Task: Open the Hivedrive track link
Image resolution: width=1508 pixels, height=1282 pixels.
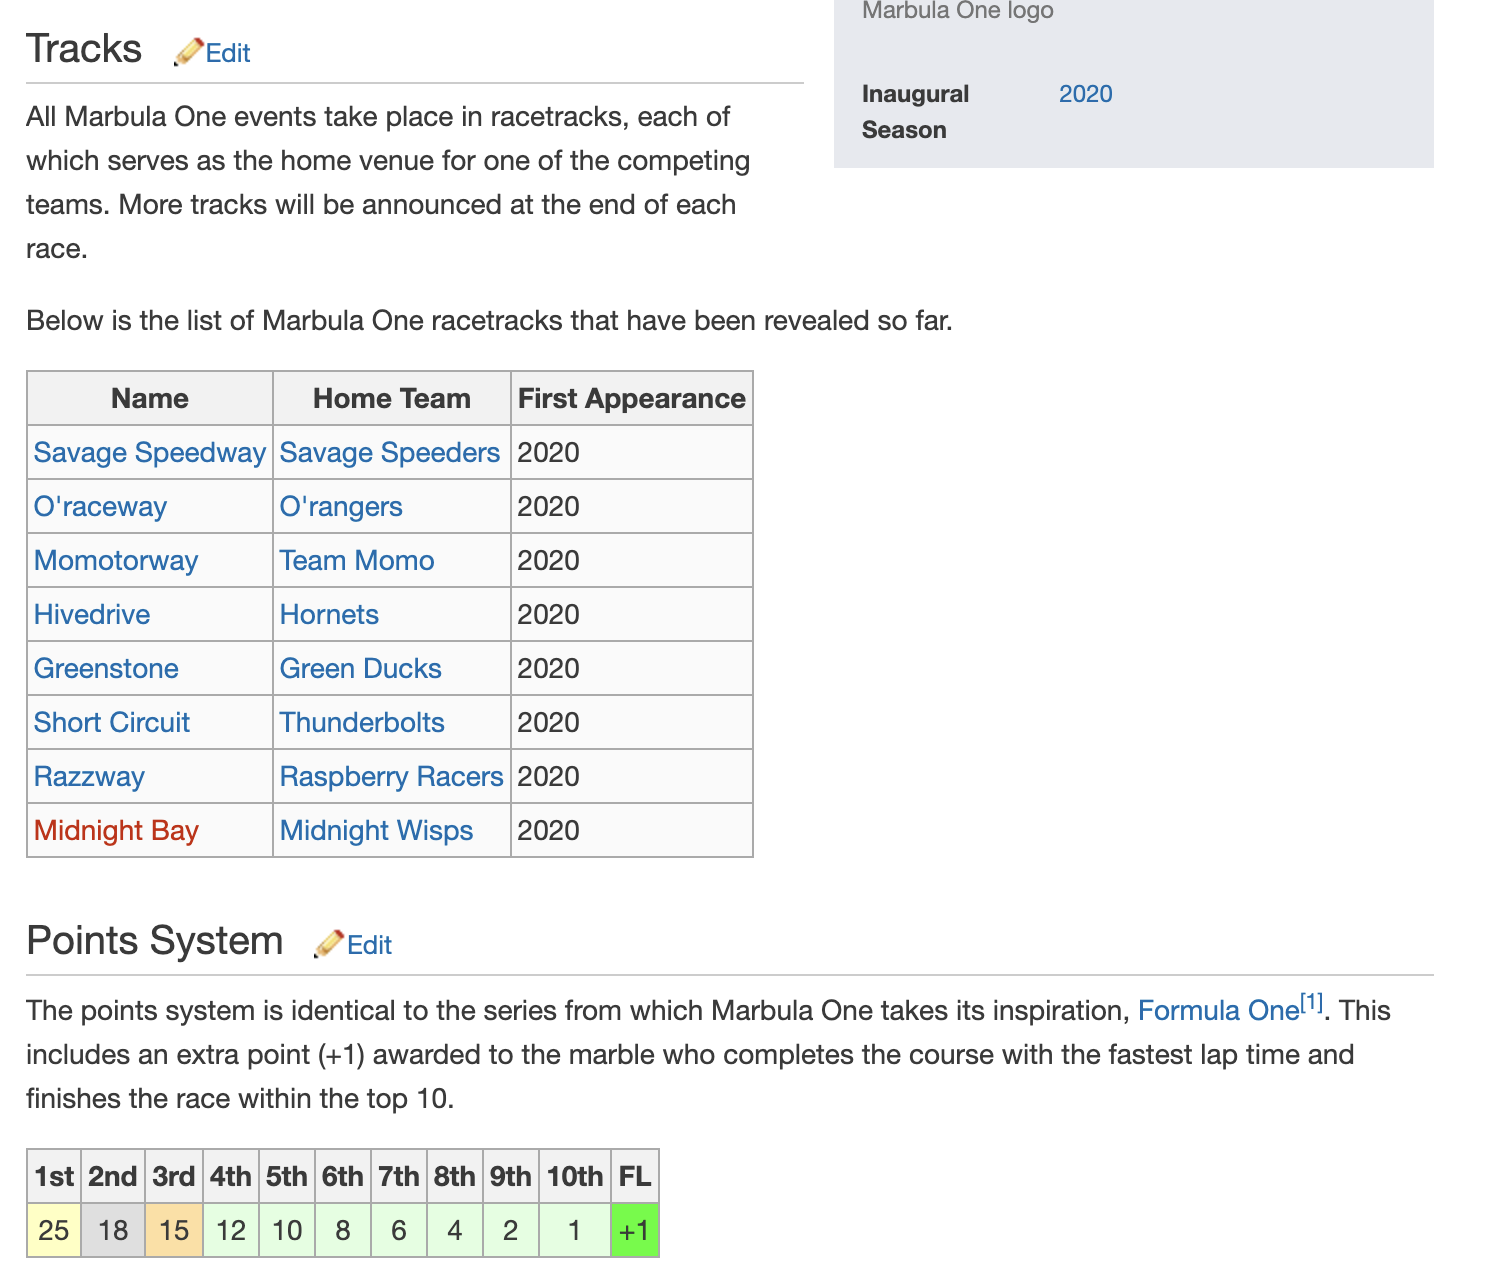Action: 92,614
